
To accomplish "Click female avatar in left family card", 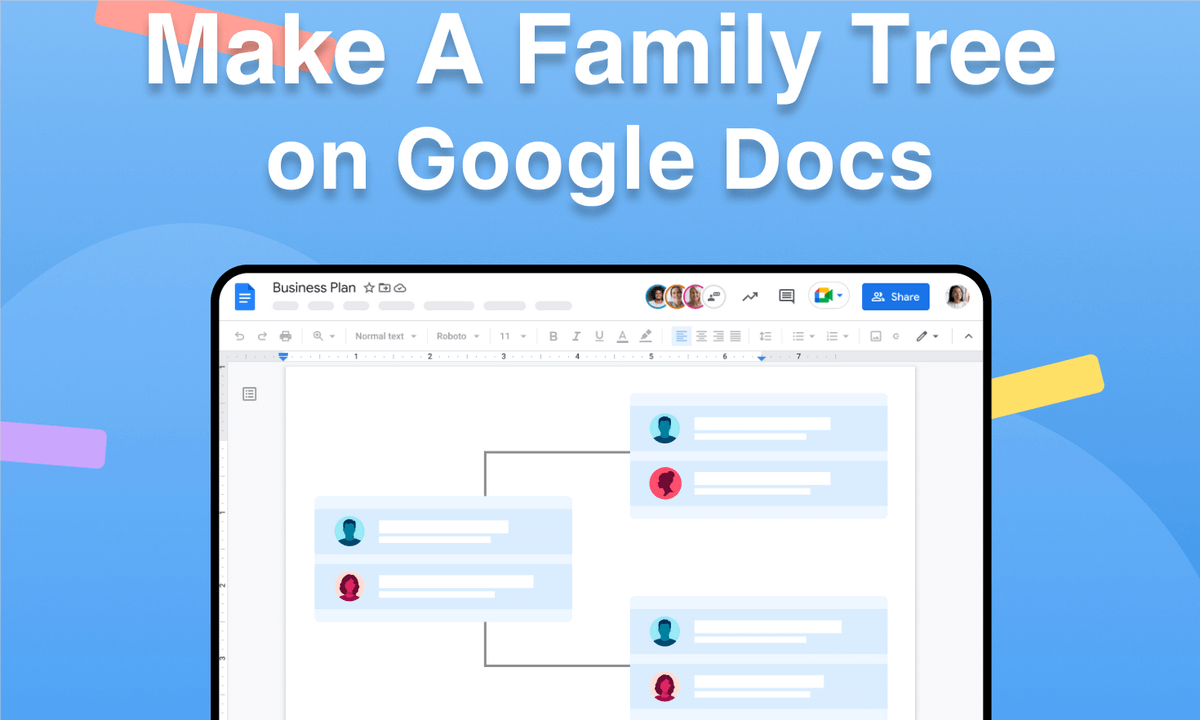I will 349,586.
